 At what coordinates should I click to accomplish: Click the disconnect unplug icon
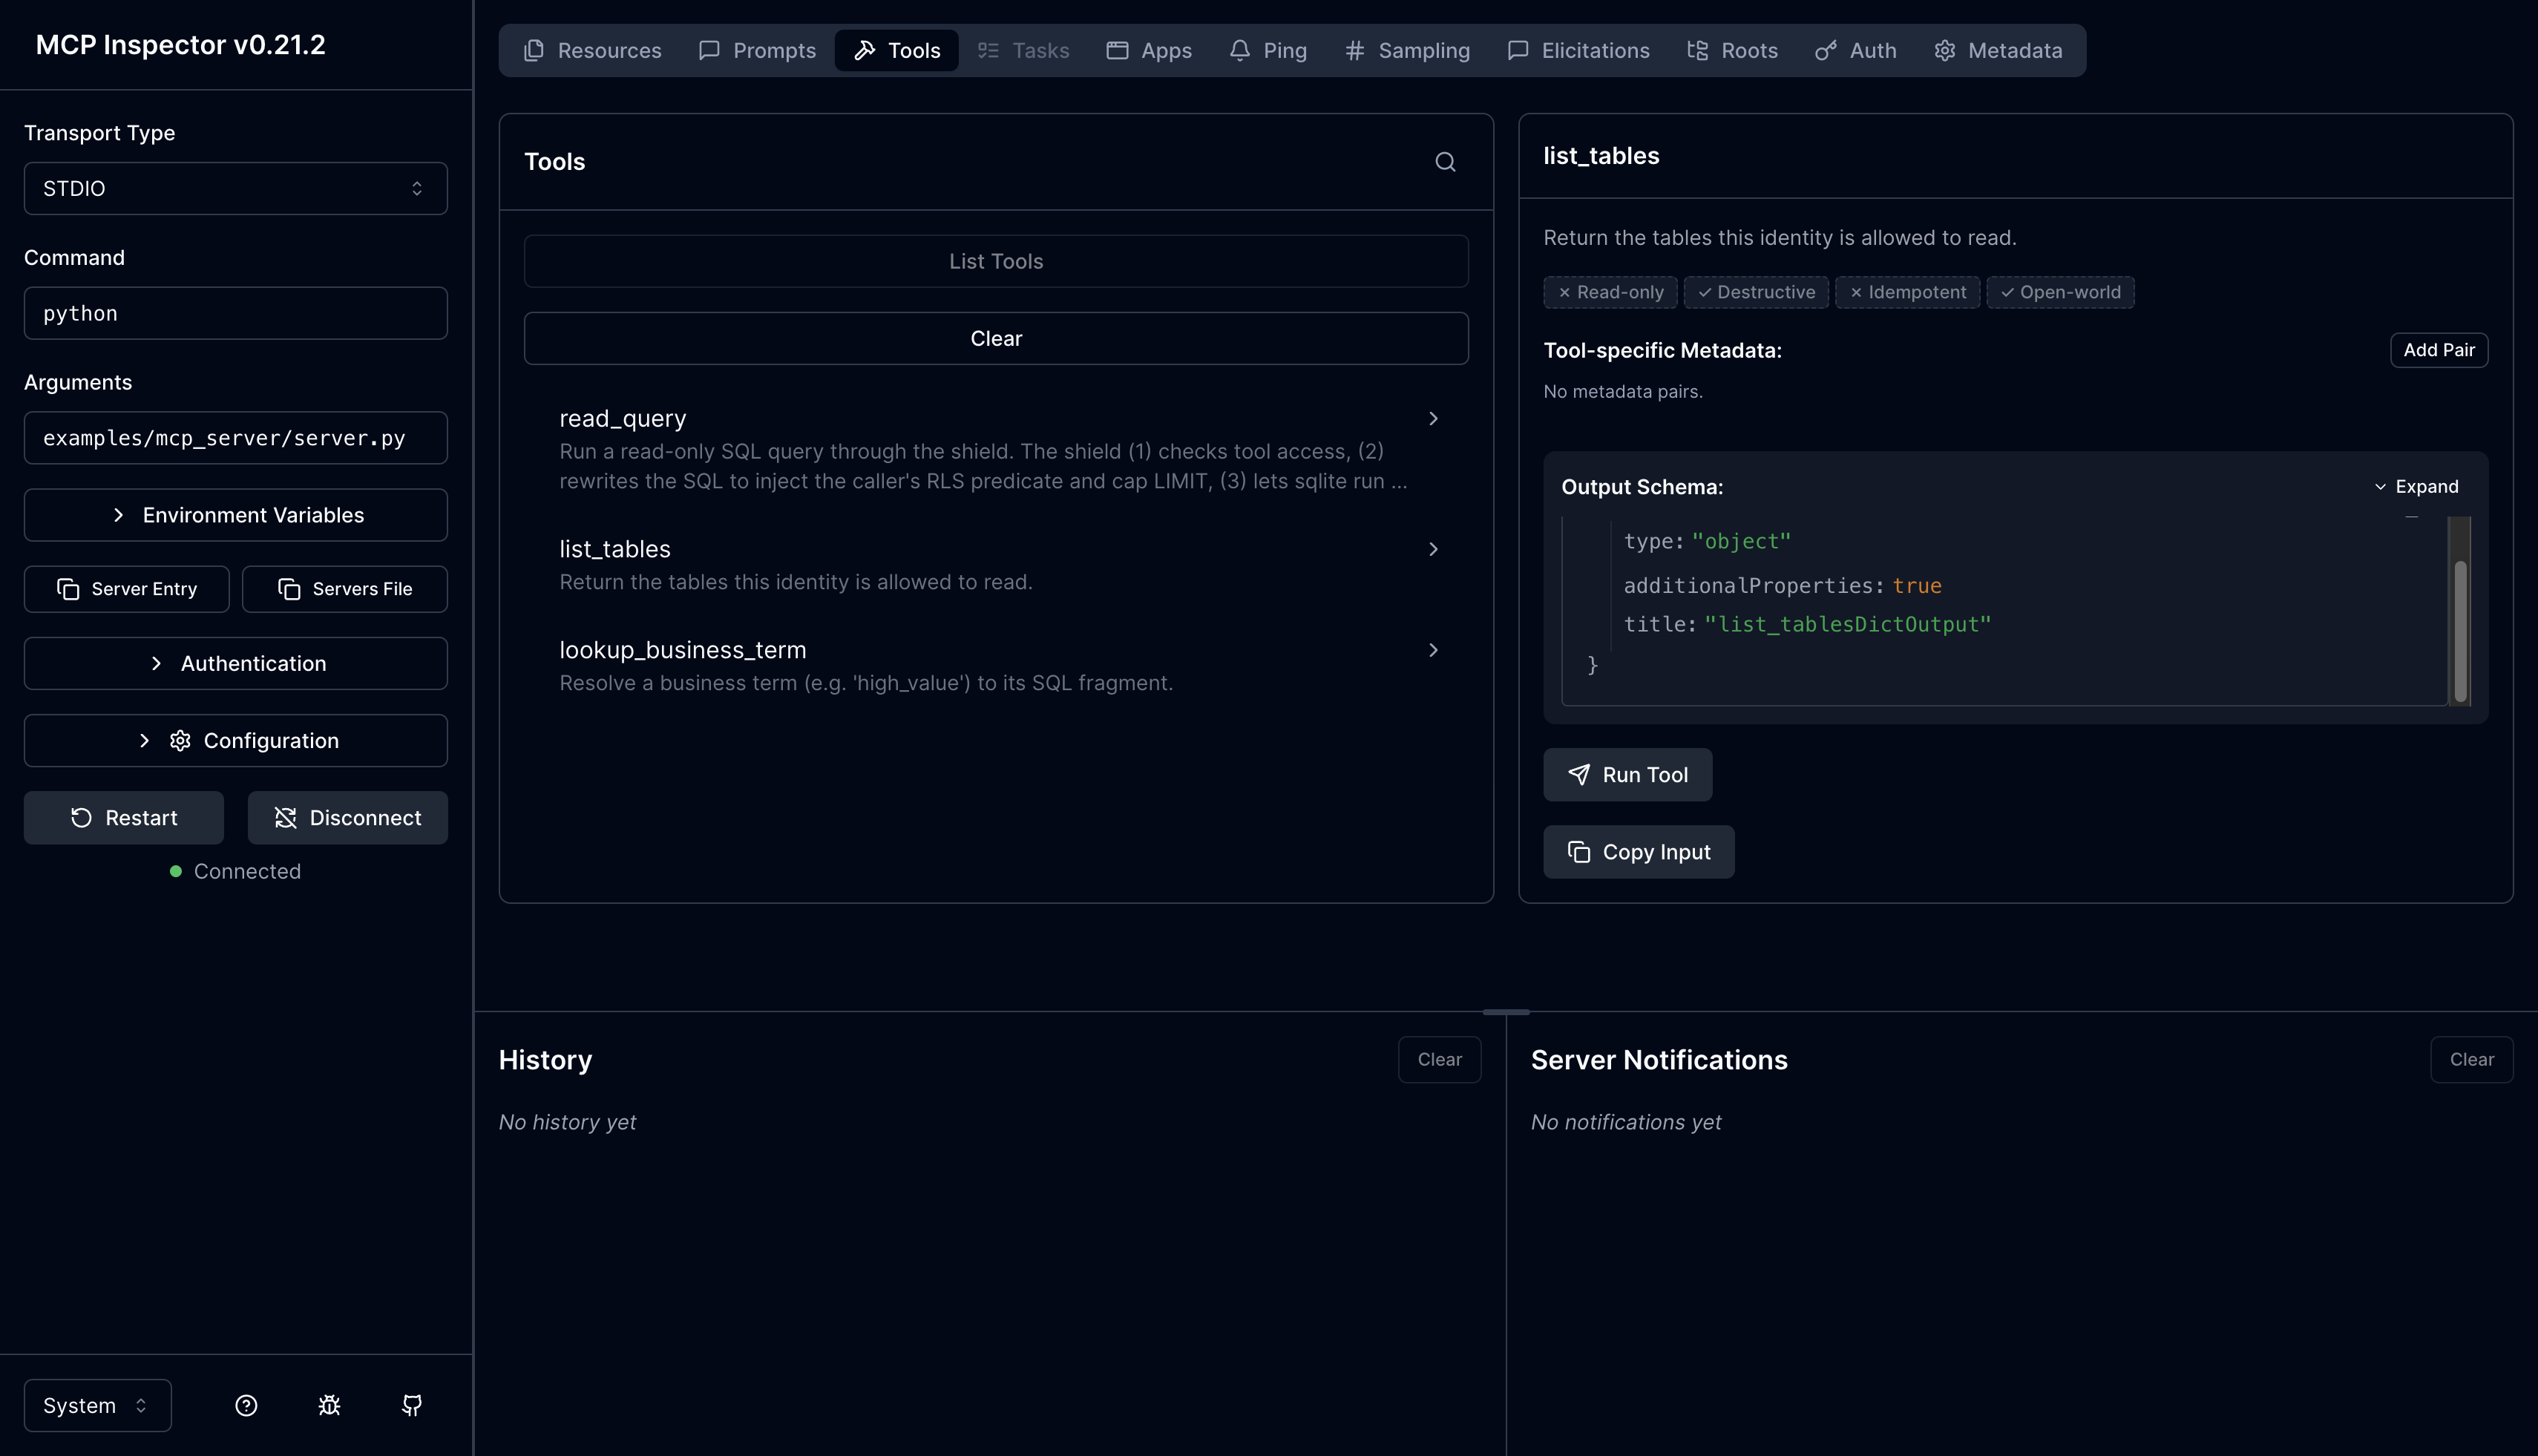285,818
